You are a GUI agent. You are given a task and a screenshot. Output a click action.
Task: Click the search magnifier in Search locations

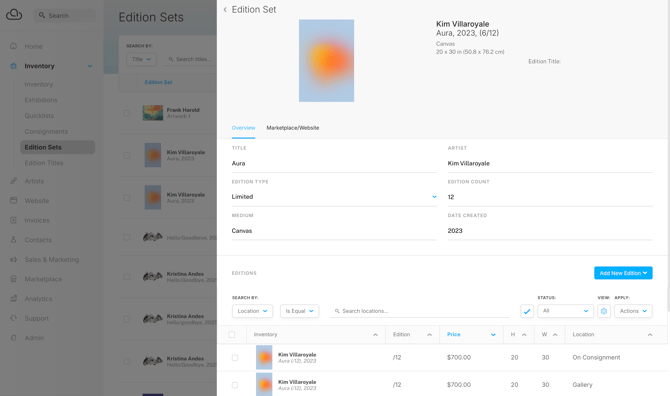click(x=337, y=311)
